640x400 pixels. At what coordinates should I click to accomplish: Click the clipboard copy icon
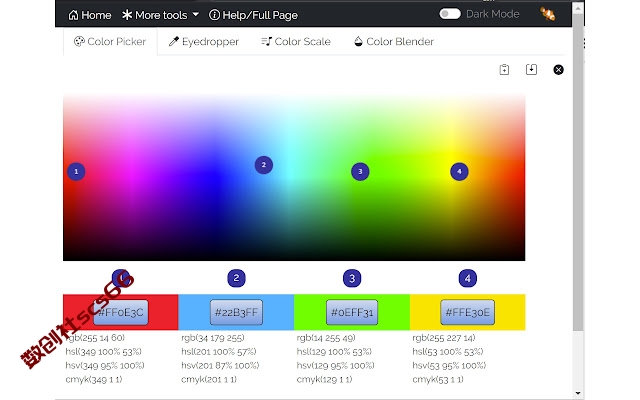click(504, 70)
